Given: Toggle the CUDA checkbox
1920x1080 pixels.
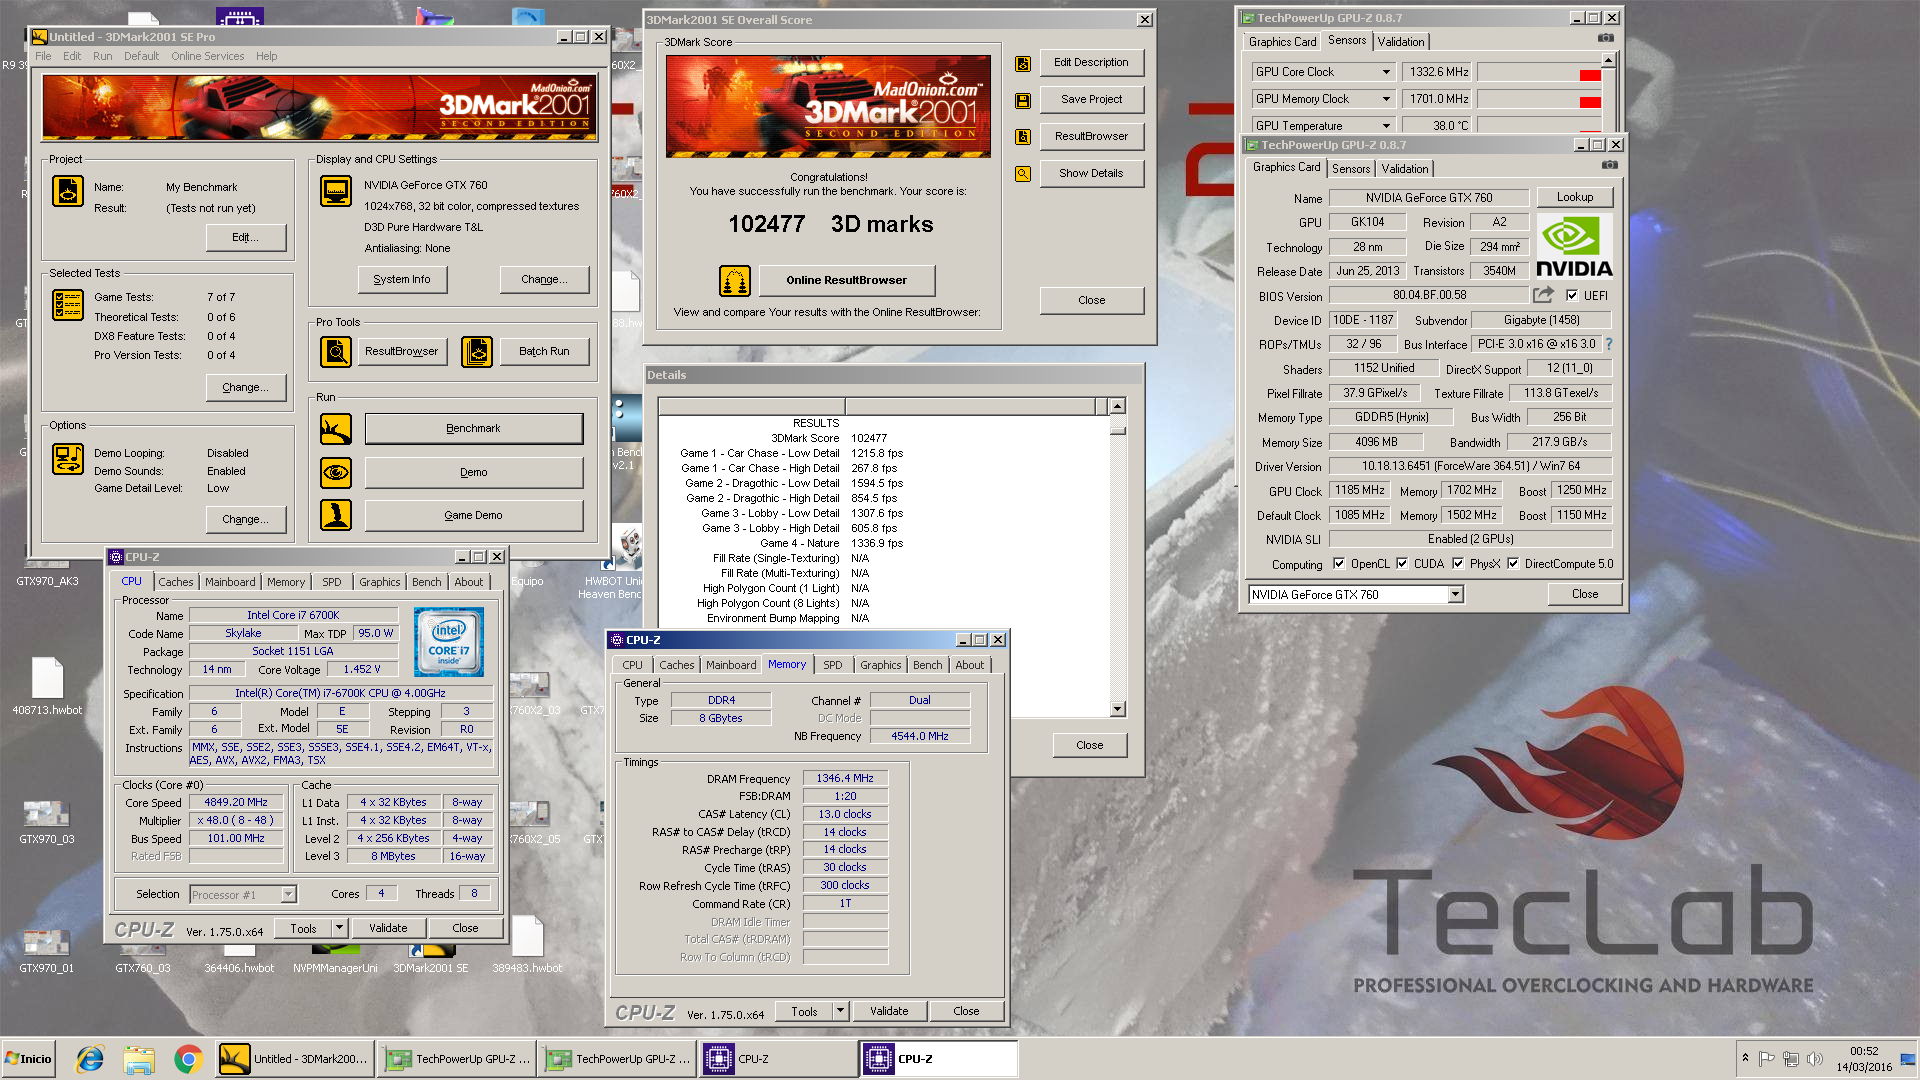Looking at the screenshot, I should coord(1402,564).
